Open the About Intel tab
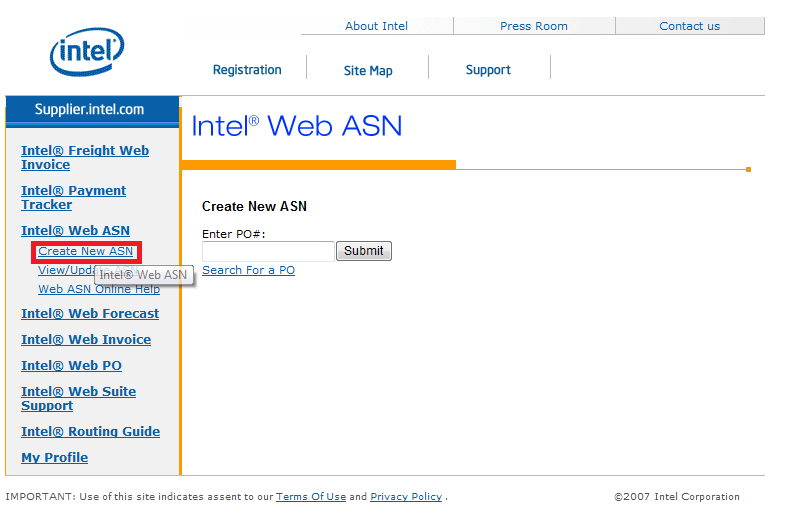This screenshot has height=521, width=795. pos(376,26)
